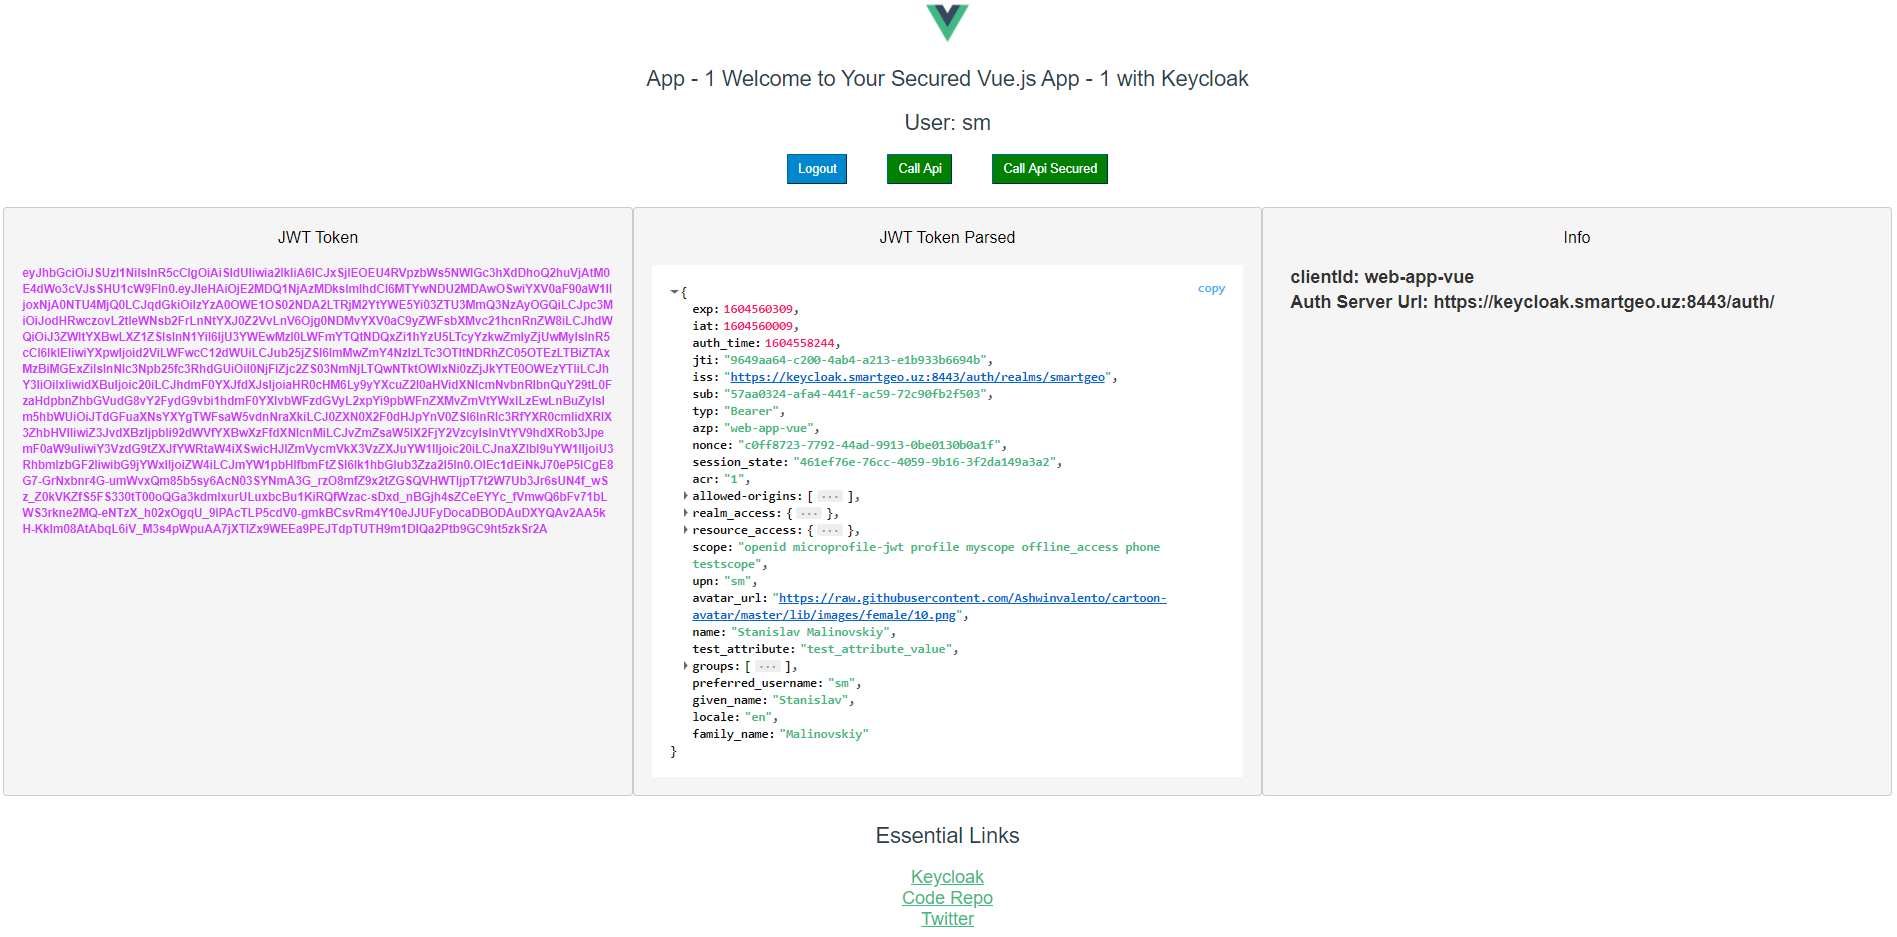Viewport: 1897px width, 937px height.
Task: Click the family_name "Malinovskiy" value
Action: click(824, 734)
